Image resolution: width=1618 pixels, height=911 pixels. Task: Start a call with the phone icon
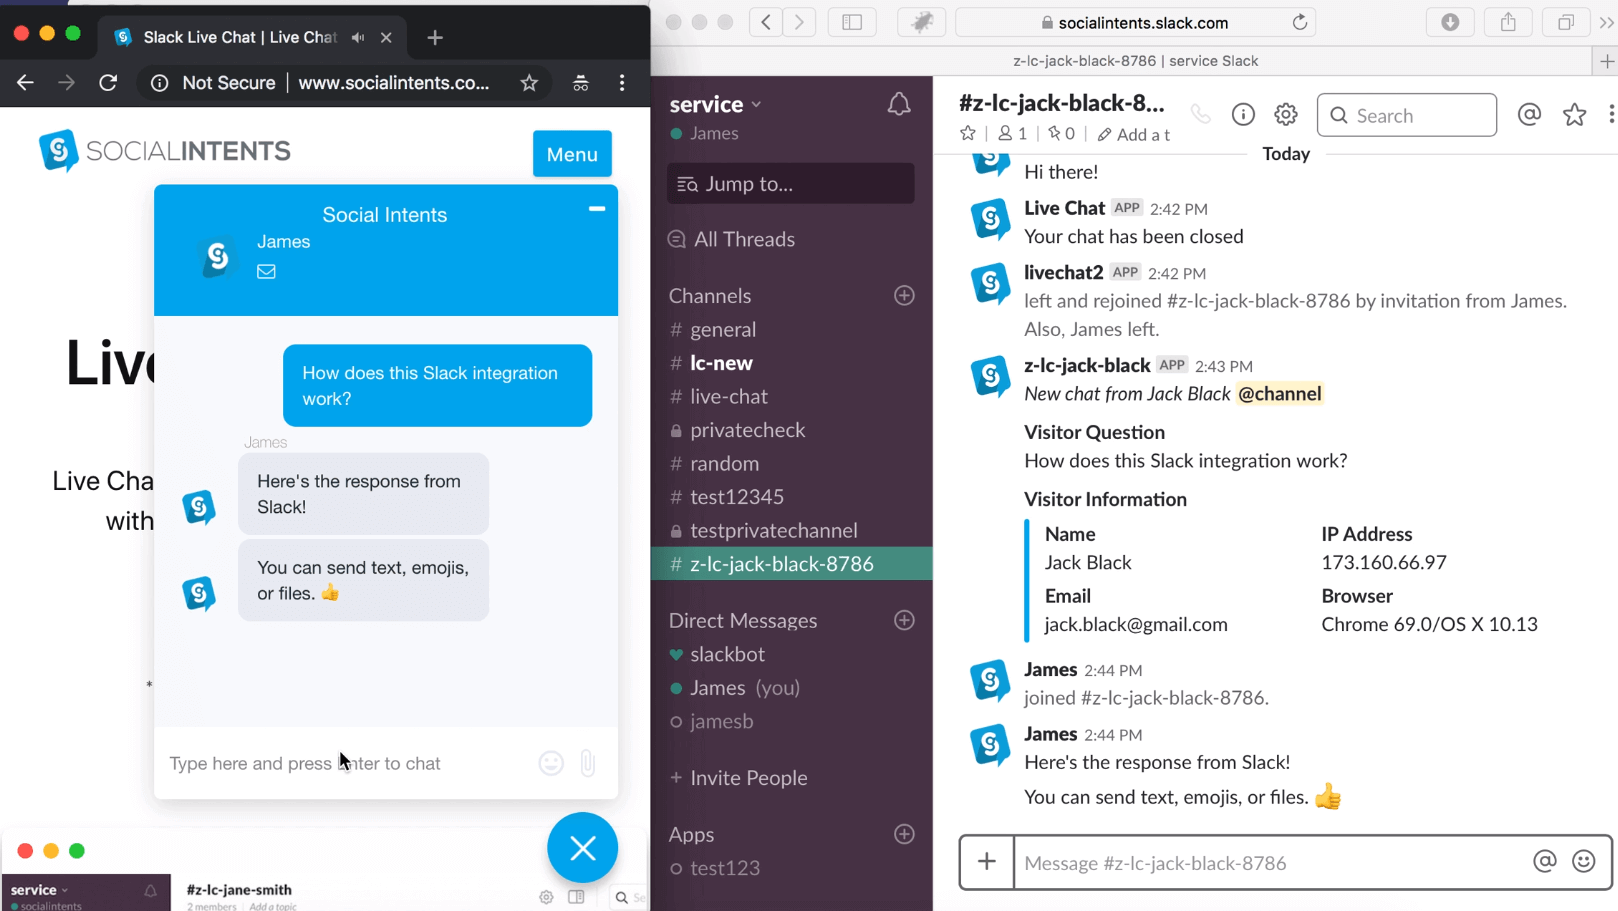(1200, 115)
